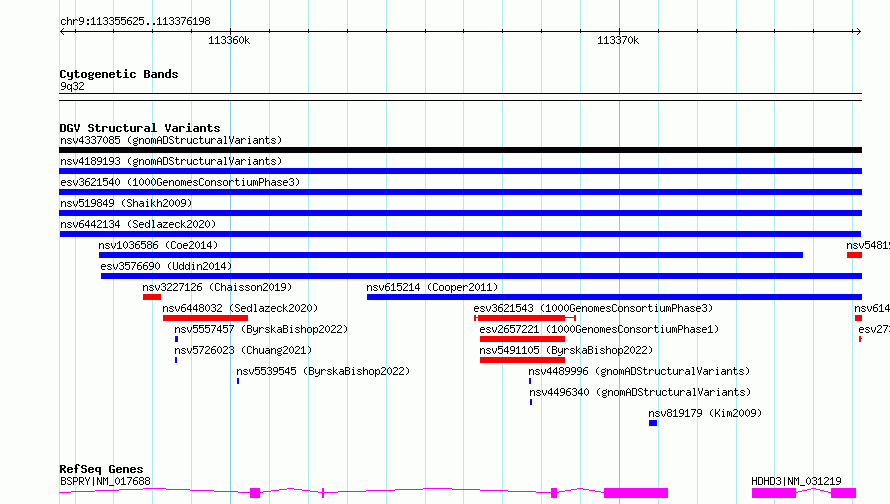Click the right arrow of the ruler

pyautogui.click(x=858, y=31)
